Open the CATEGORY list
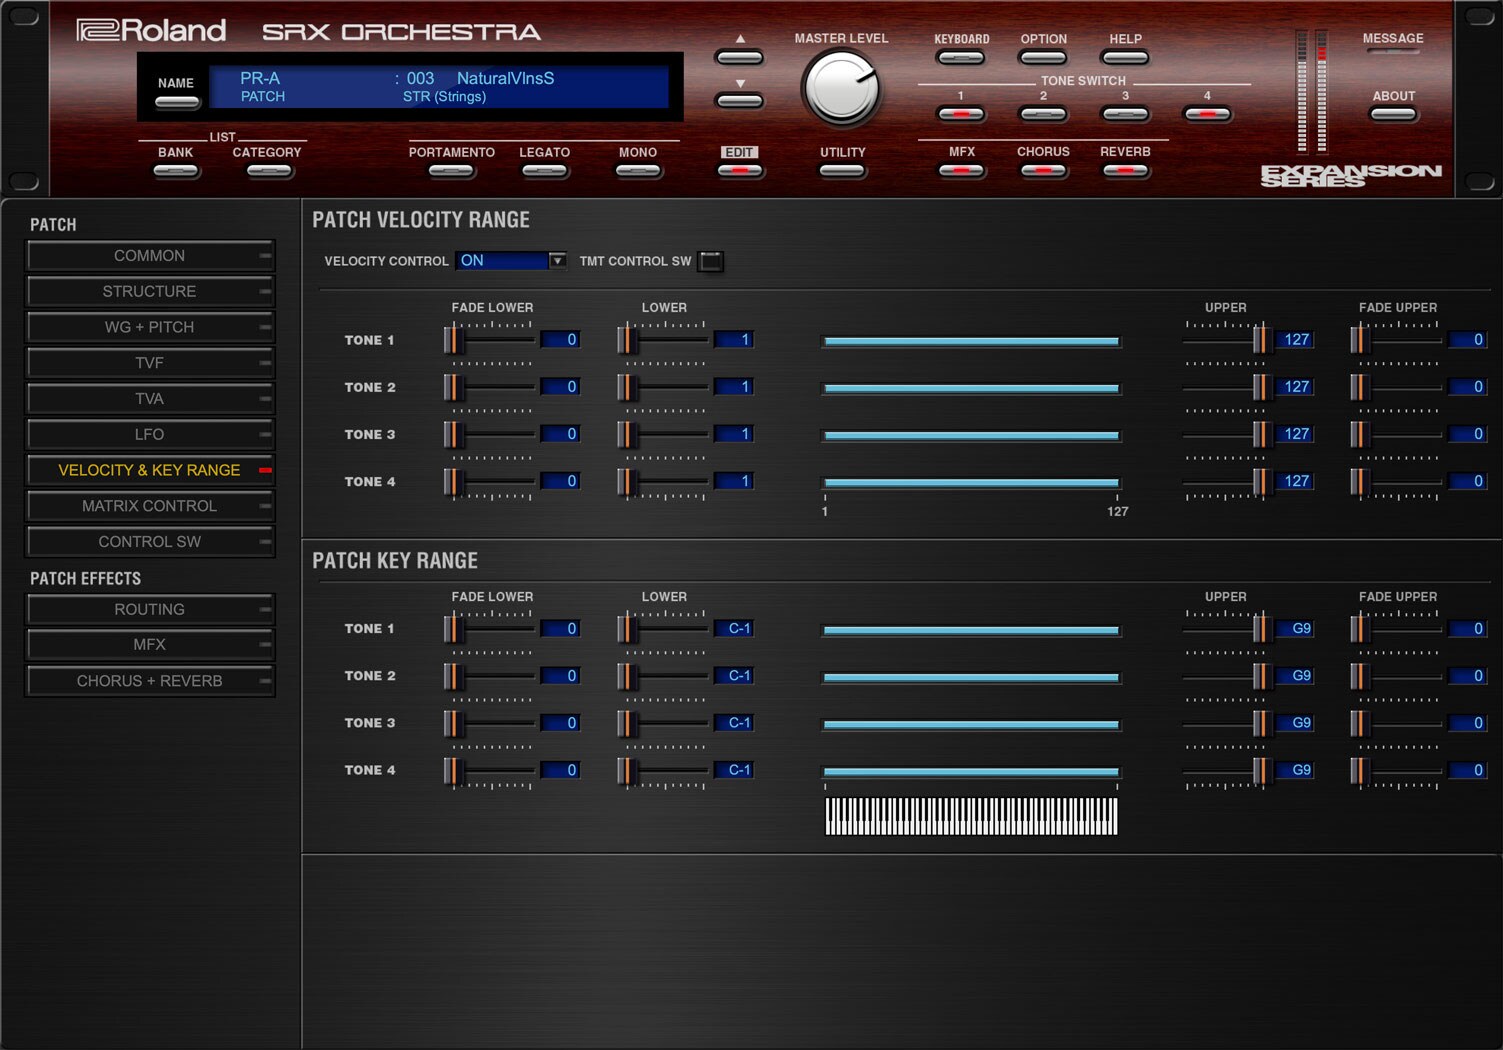Viewport: 1503px width, 1050px height. point(268,171)
